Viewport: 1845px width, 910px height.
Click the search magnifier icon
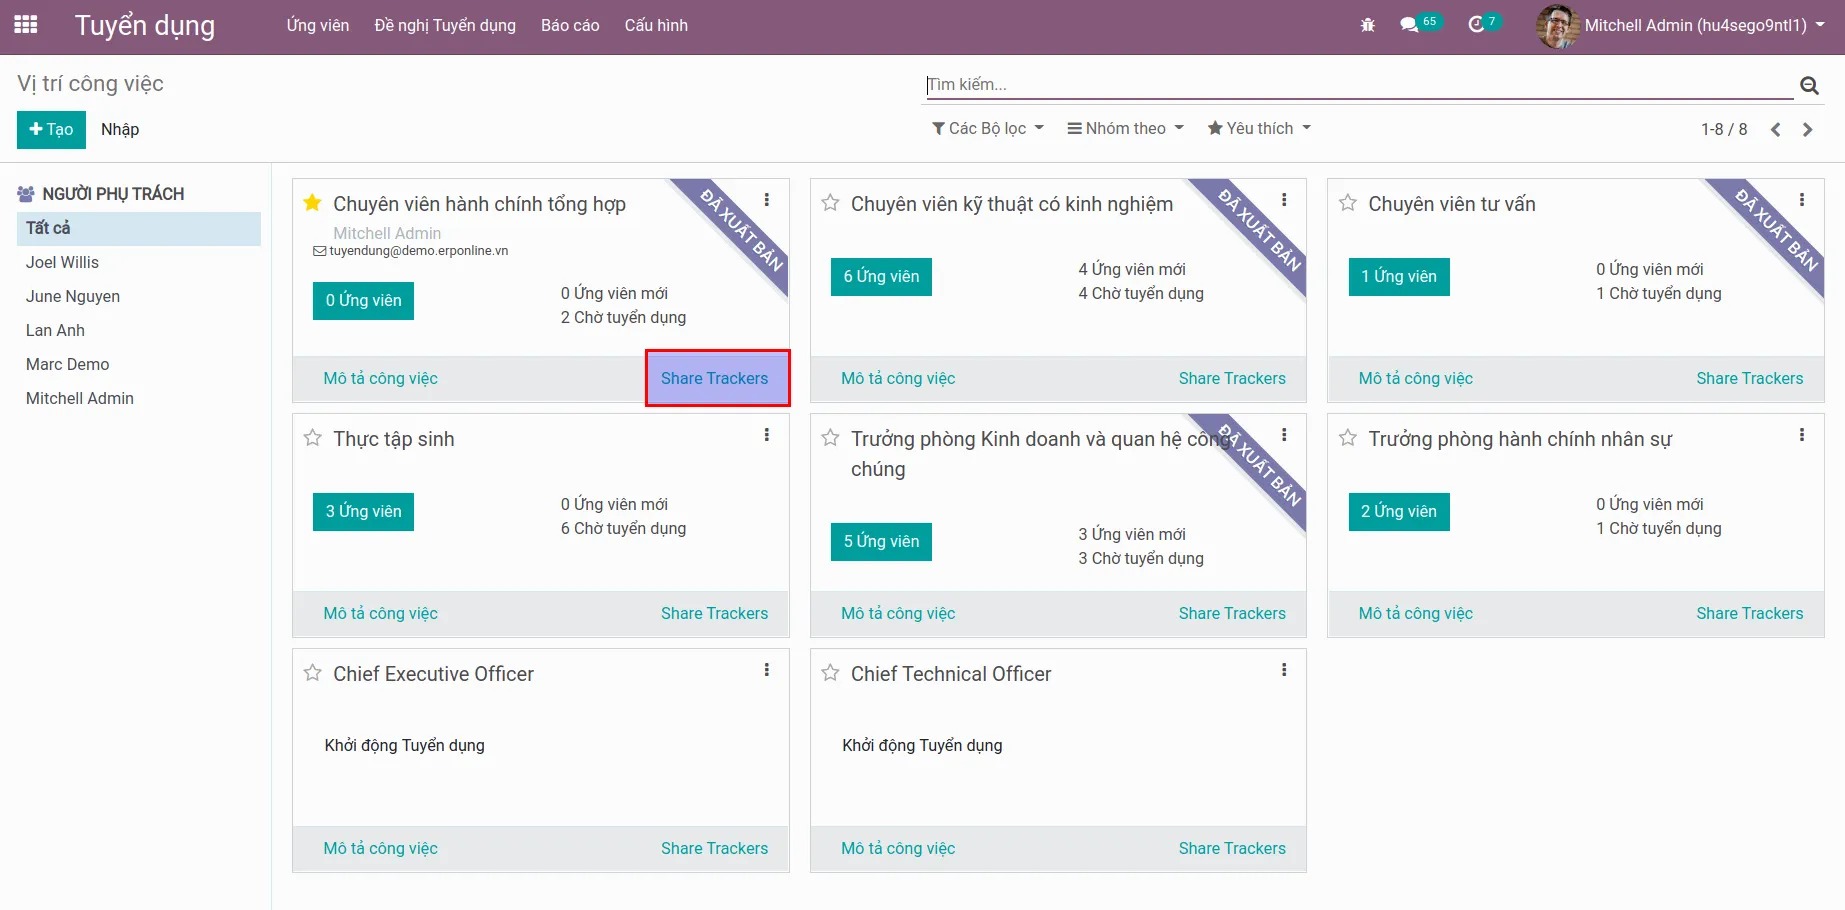(x=1809, y=85)
